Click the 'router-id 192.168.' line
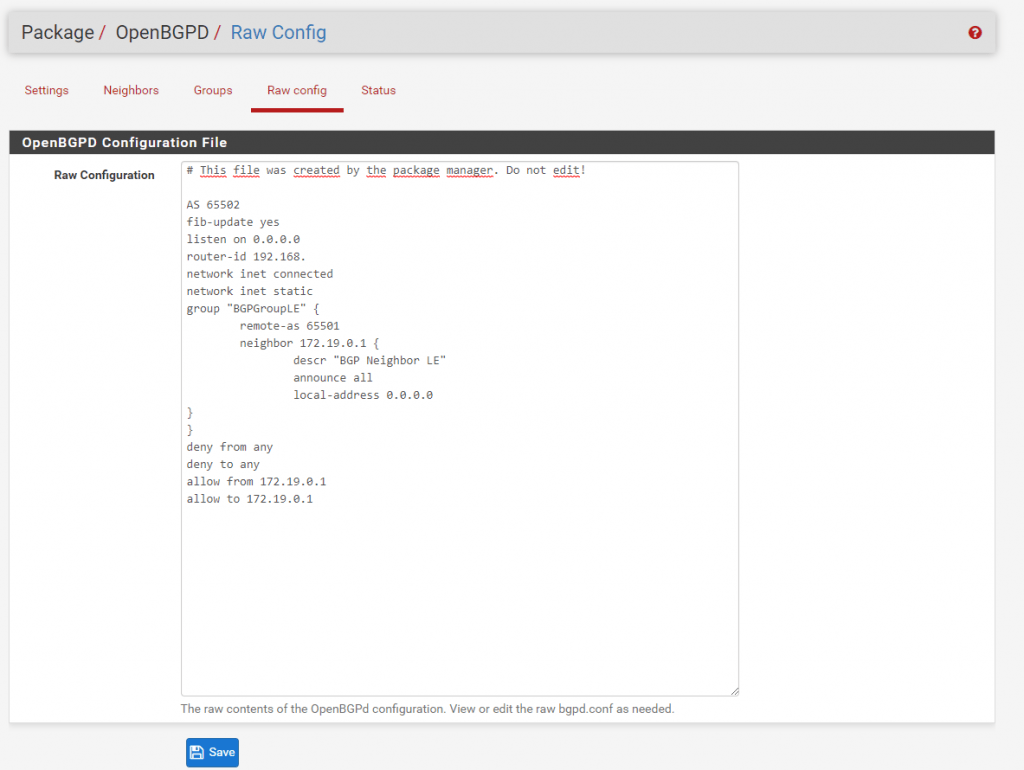 click(x=246, y=257)
